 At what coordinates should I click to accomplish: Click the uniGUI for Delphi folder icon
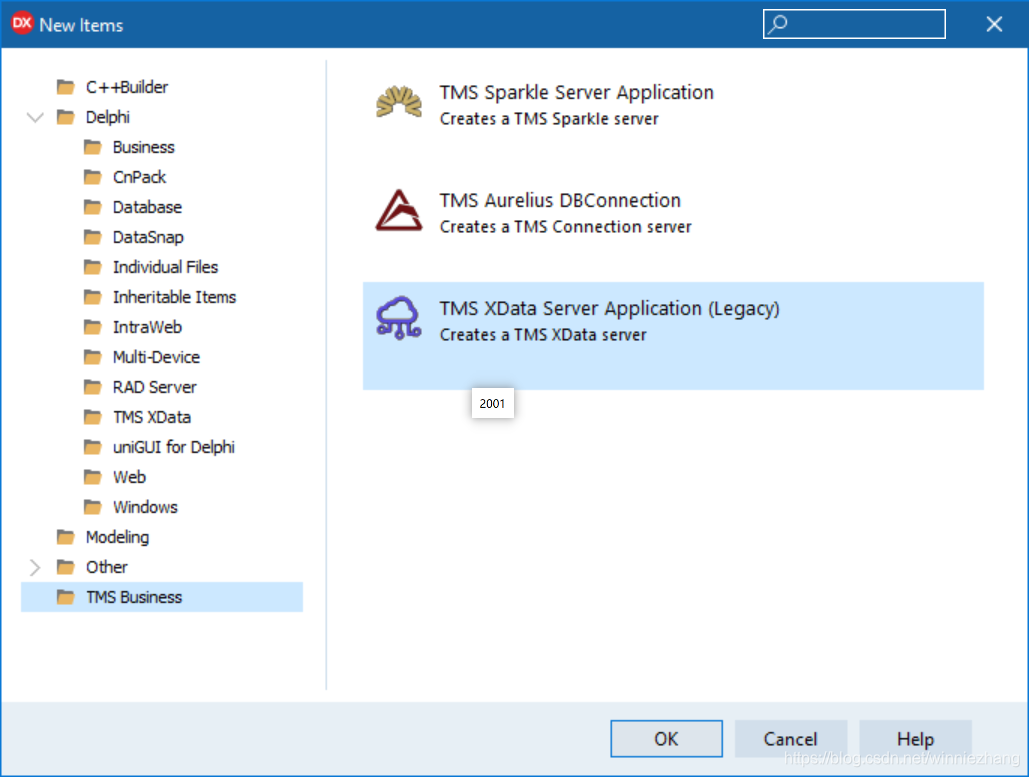point(93,447)
